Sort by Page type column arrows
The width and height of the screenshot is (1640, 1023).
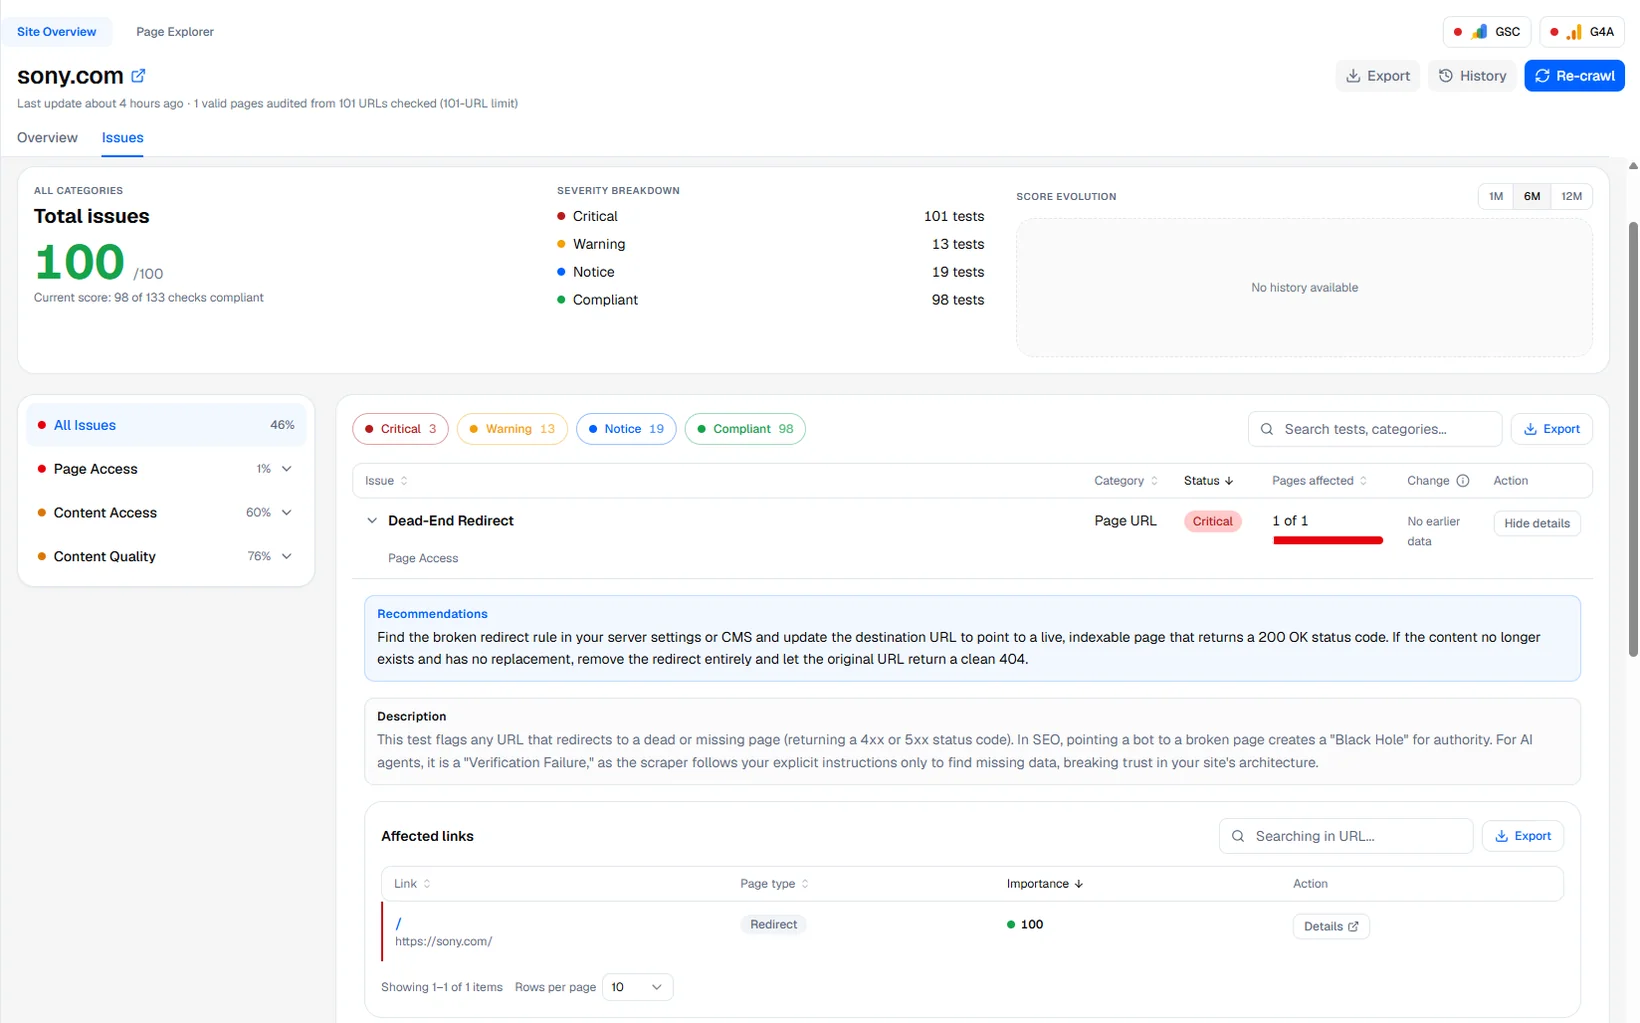point(805,884)
